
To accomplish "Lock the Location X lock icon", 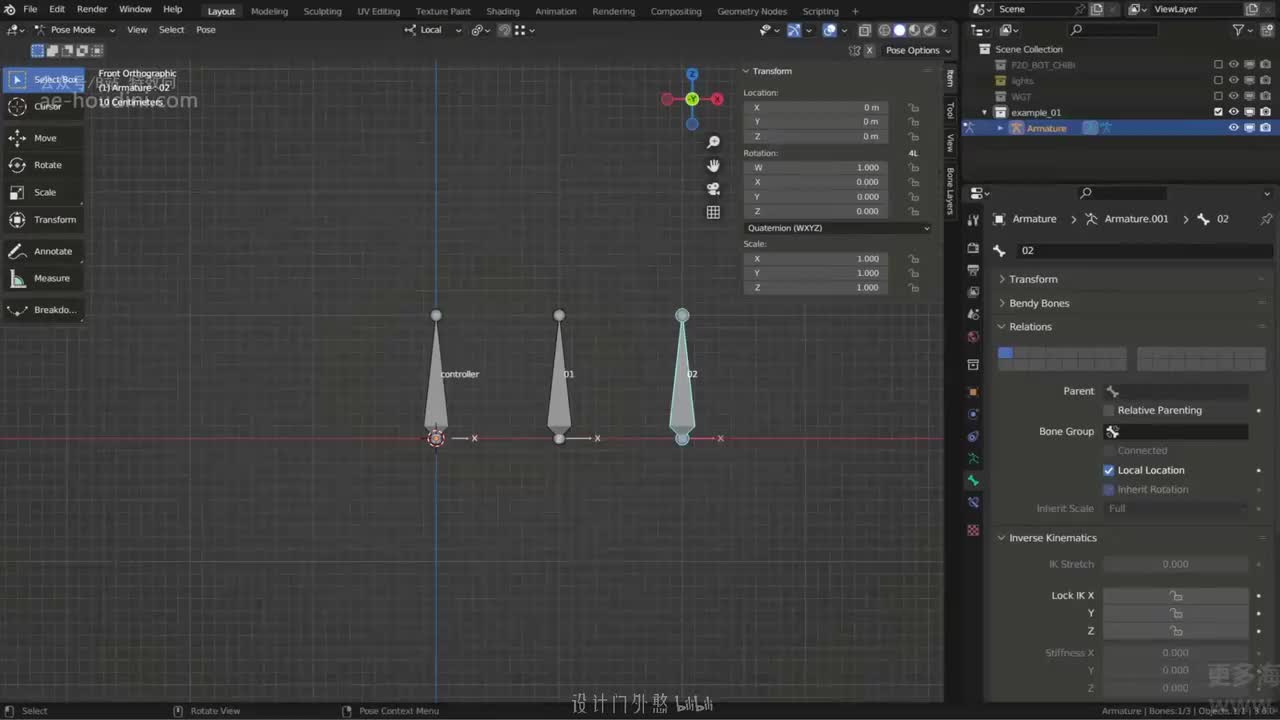I will pyautogui.click(x=913, y=108).
